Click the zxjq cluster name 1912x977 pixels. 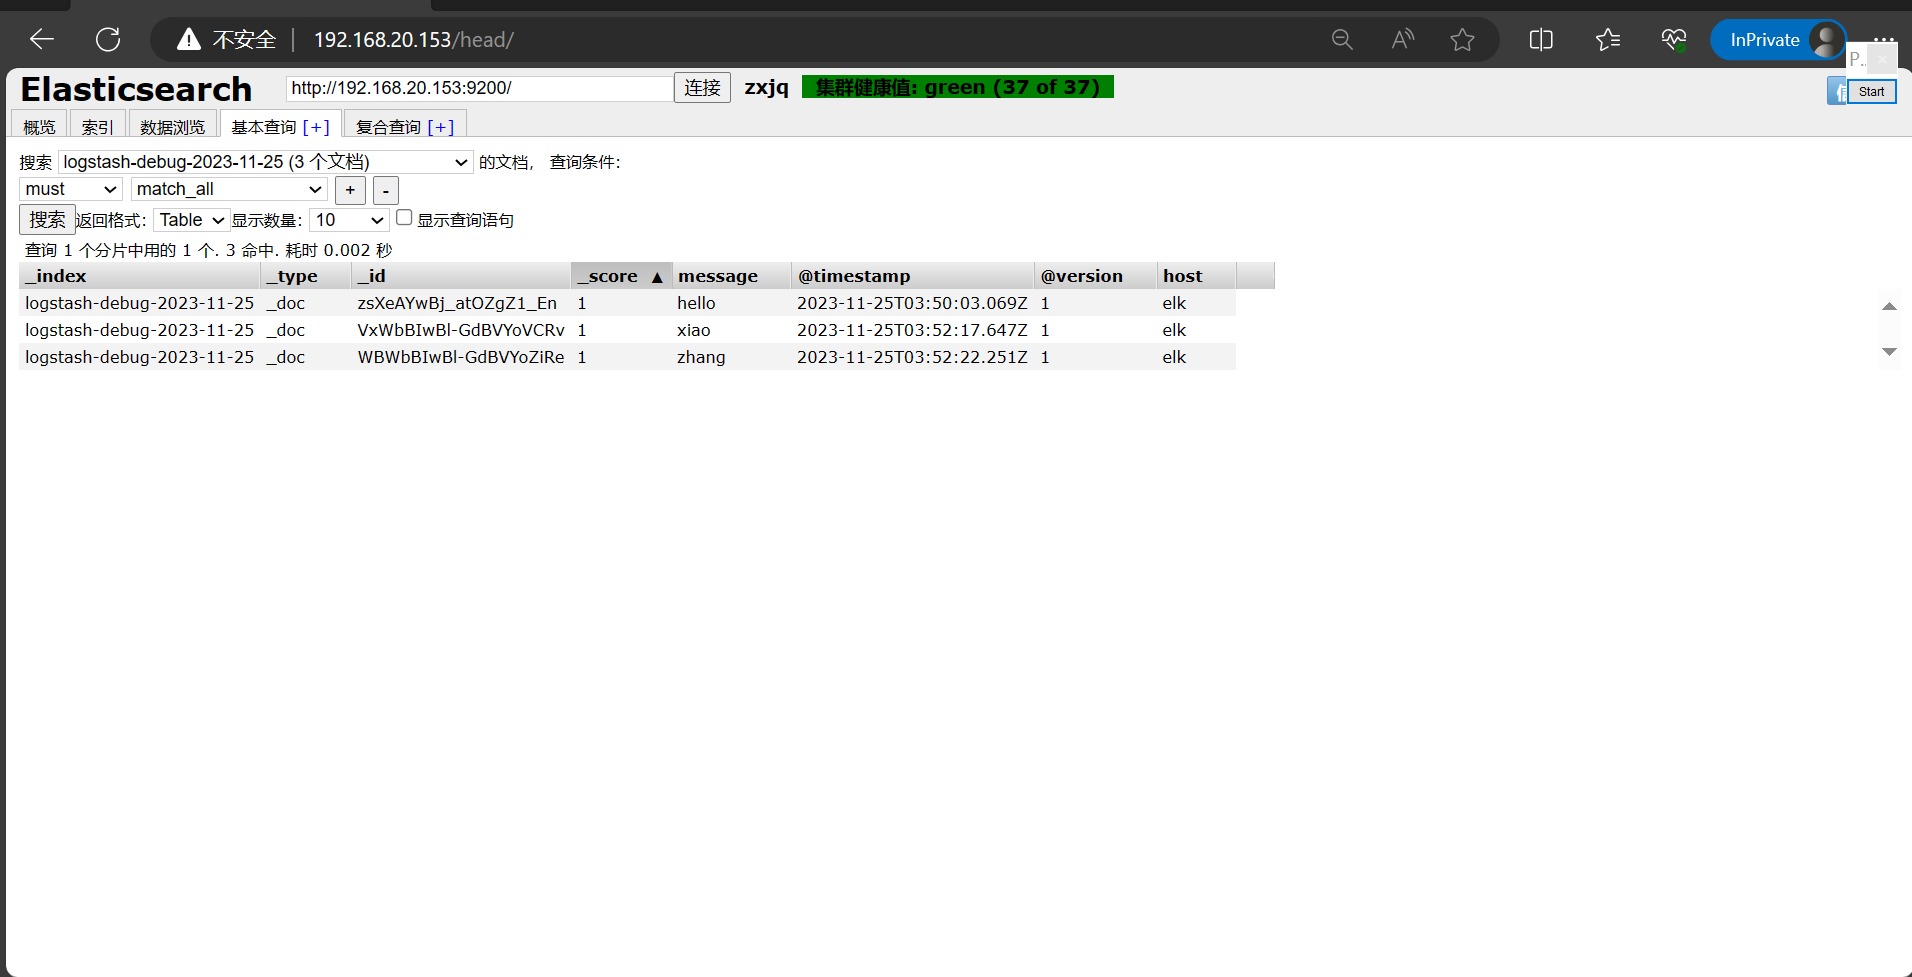tap(766, 88)
